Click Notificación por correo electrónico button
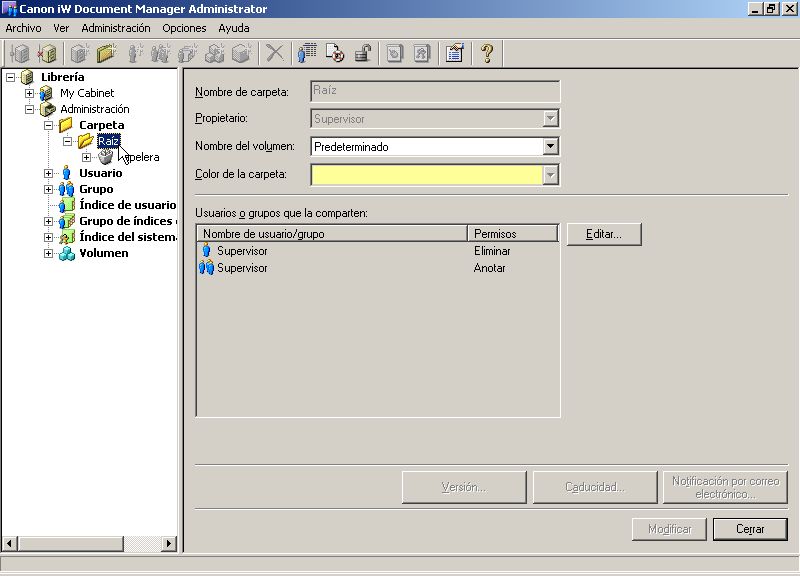Image resolution: width=800 pixels, height=576 pixels. pyautogui.click(x=725, y=487)
